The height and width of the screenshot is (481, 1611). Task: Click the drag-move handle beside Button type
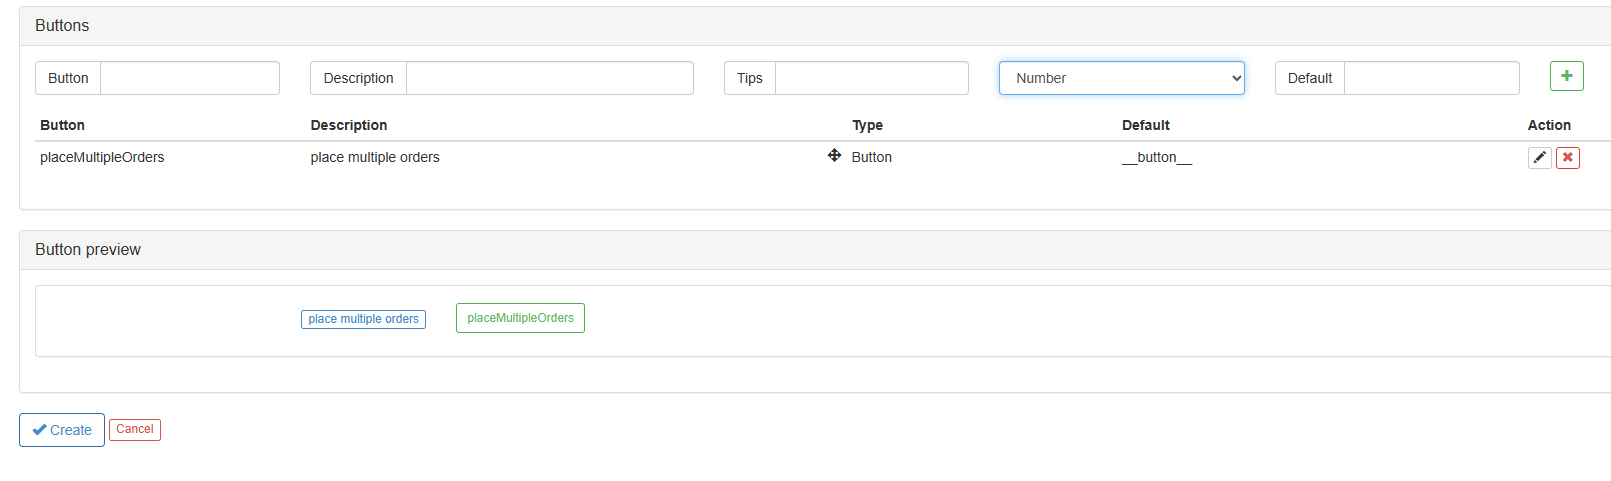point(834,155)
